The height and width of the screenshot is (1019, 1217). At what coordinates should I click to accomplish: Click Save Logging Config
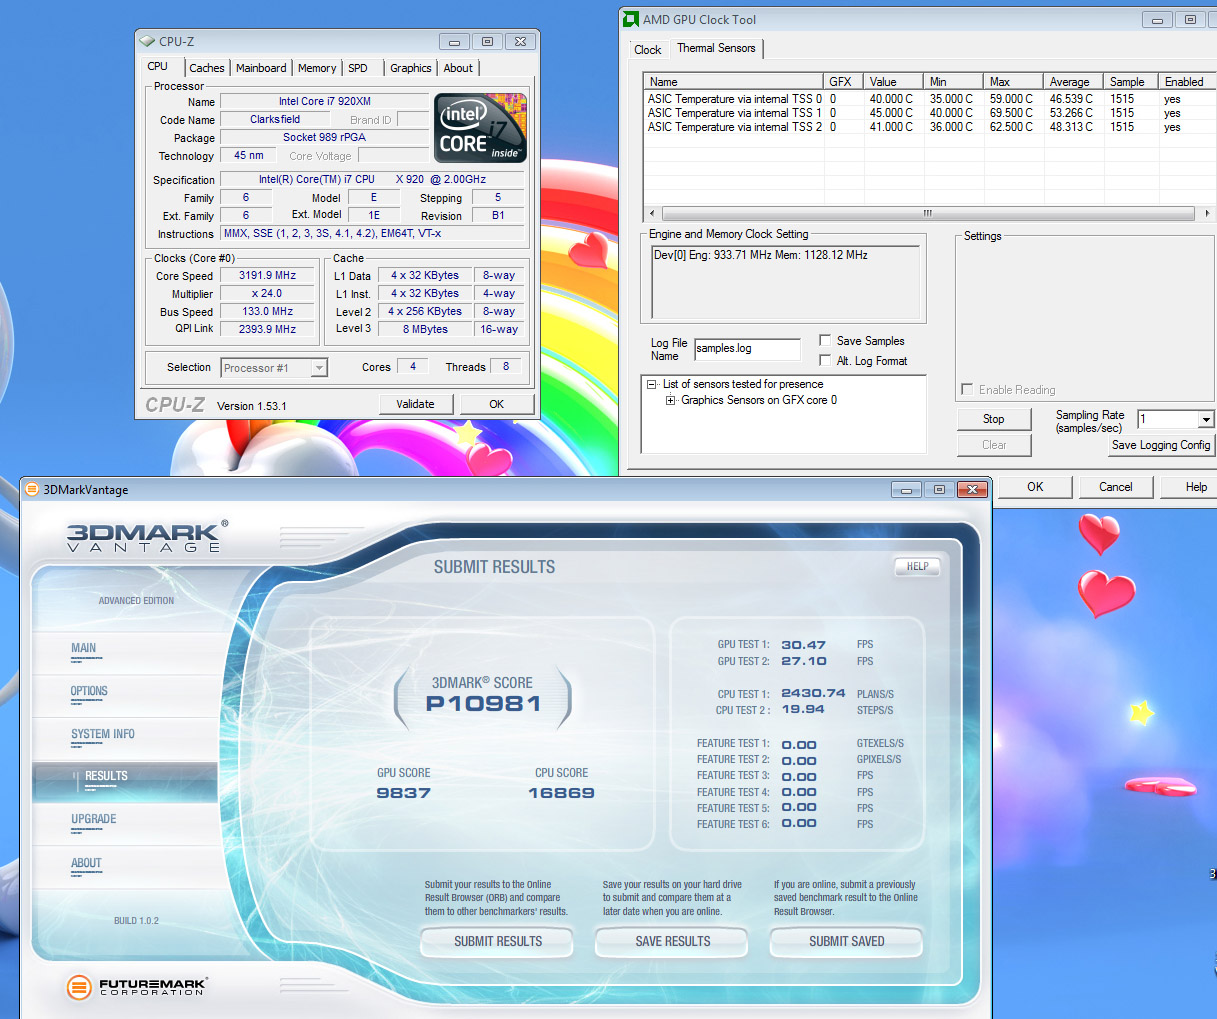pyautogui.click(x=1161, y=445)
